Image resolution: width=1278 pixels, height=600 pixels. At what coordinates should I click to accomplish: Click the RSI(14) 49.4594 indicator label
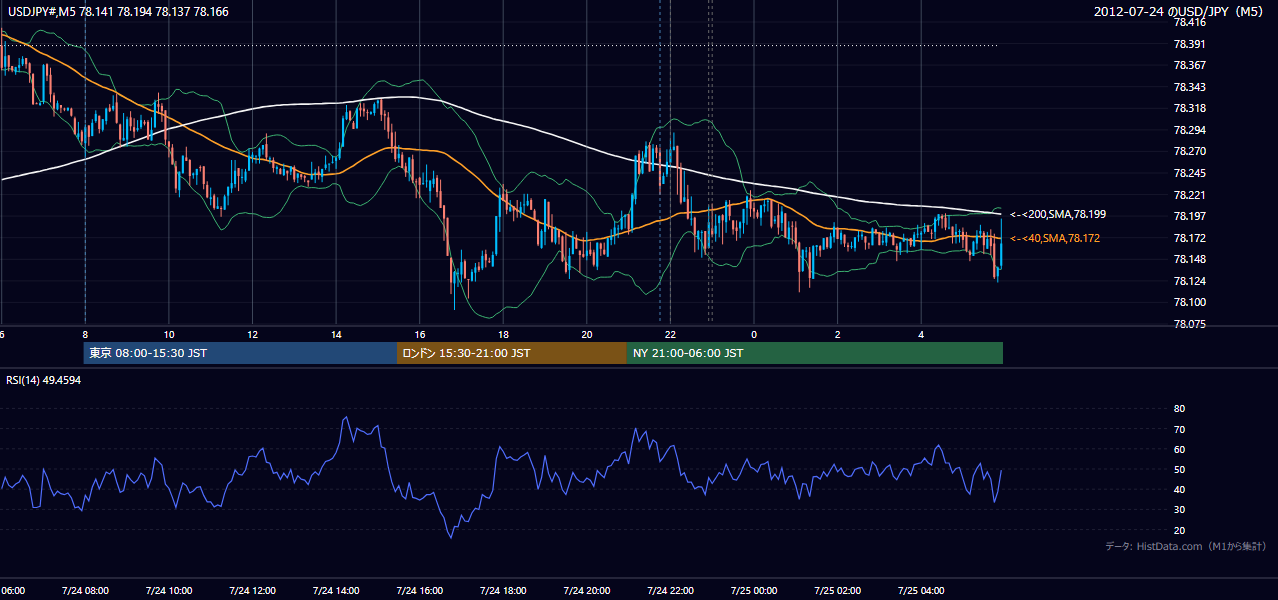[44, 380]
